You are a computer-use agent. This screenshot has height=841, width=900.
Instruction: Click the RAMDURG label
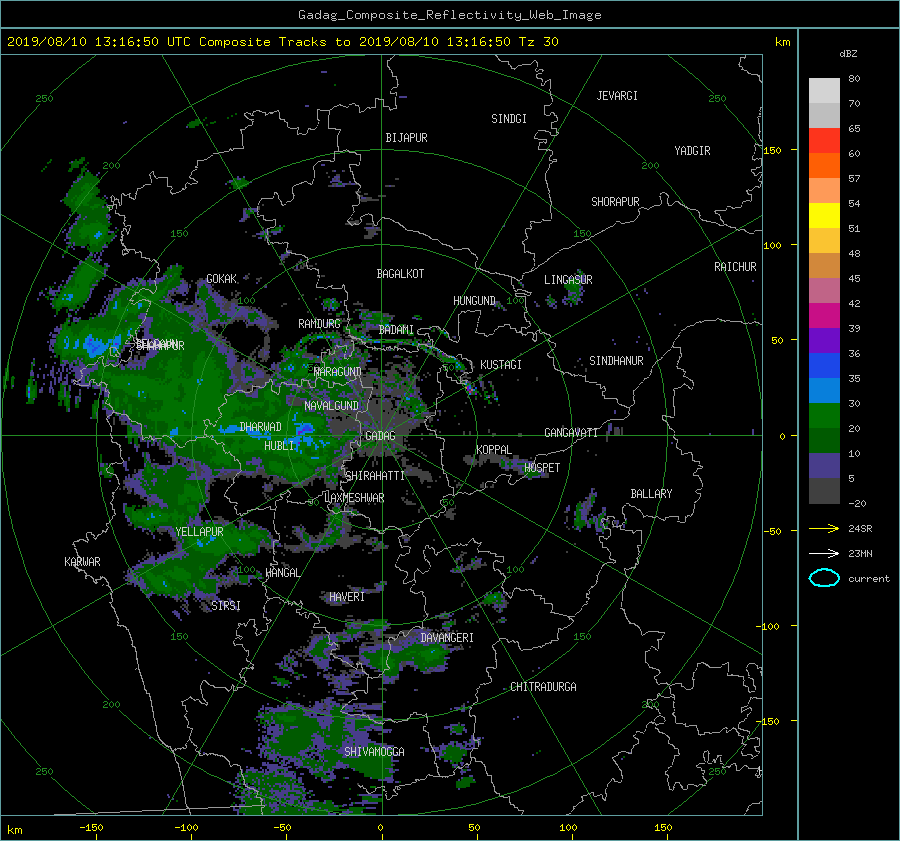click(319, 324)
